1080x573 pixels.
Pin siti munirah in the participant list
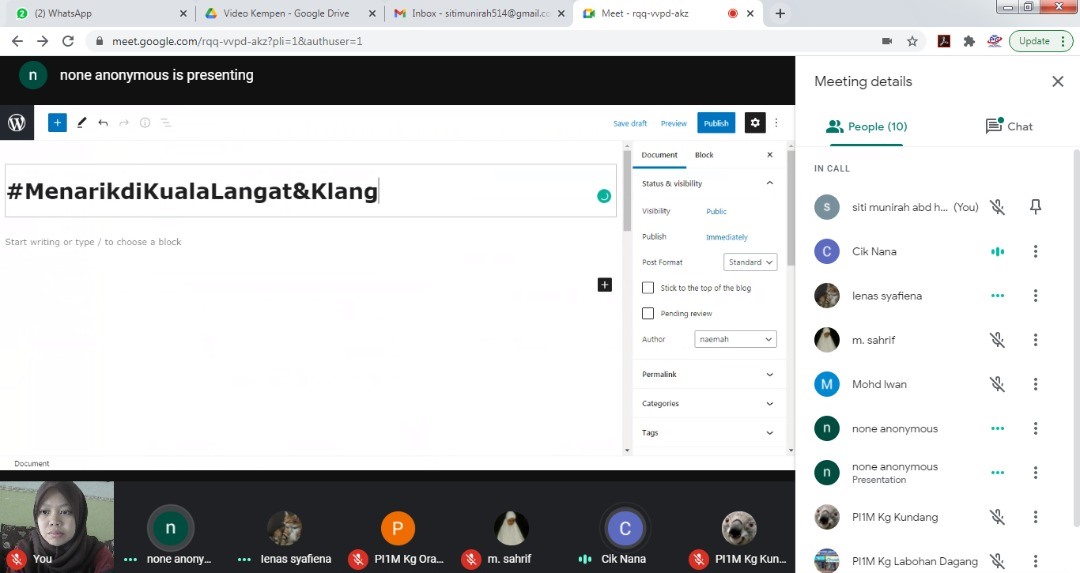[x=1036, y=207]
